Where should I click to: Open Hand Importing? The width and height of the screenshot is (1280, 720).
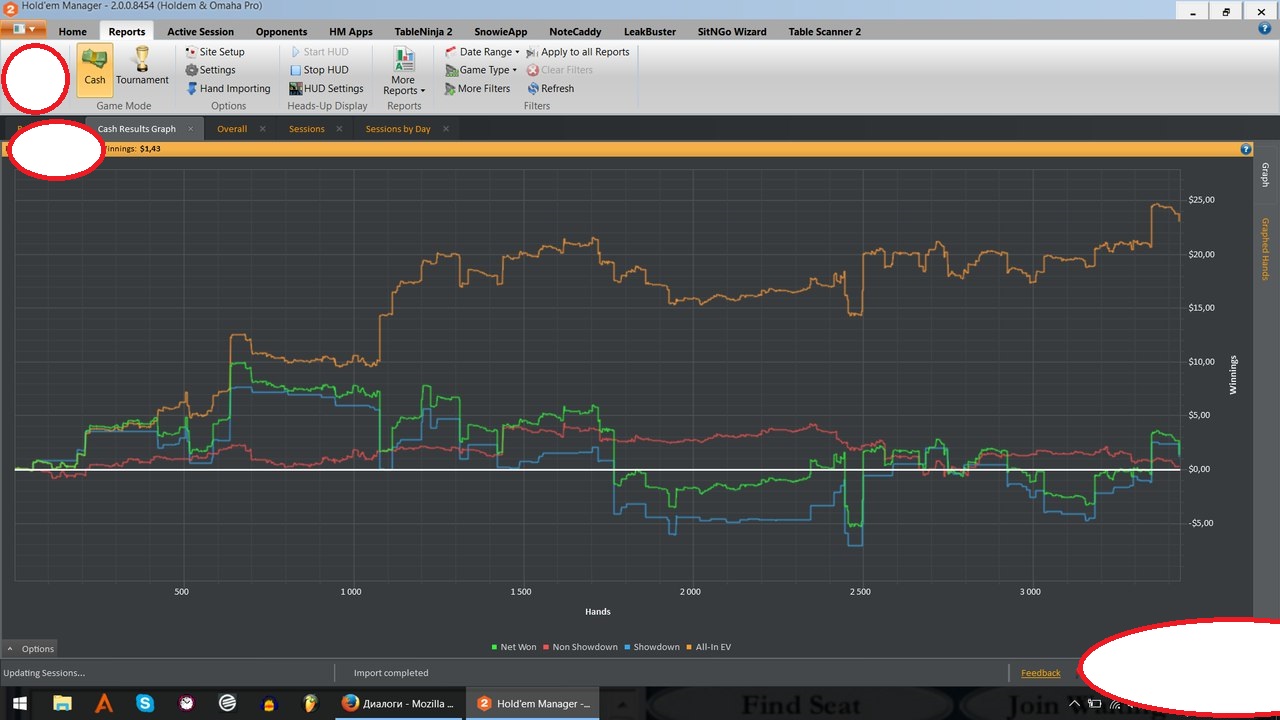(228, 89)
